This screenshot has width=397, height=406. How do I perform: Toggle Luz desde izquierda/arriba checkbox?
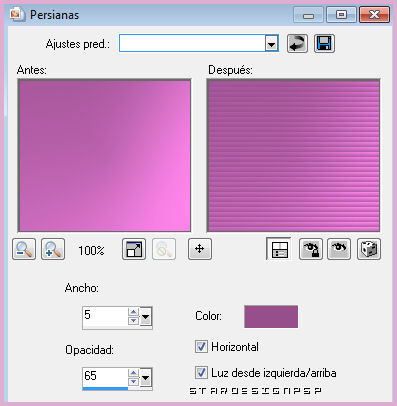[201, 372]
